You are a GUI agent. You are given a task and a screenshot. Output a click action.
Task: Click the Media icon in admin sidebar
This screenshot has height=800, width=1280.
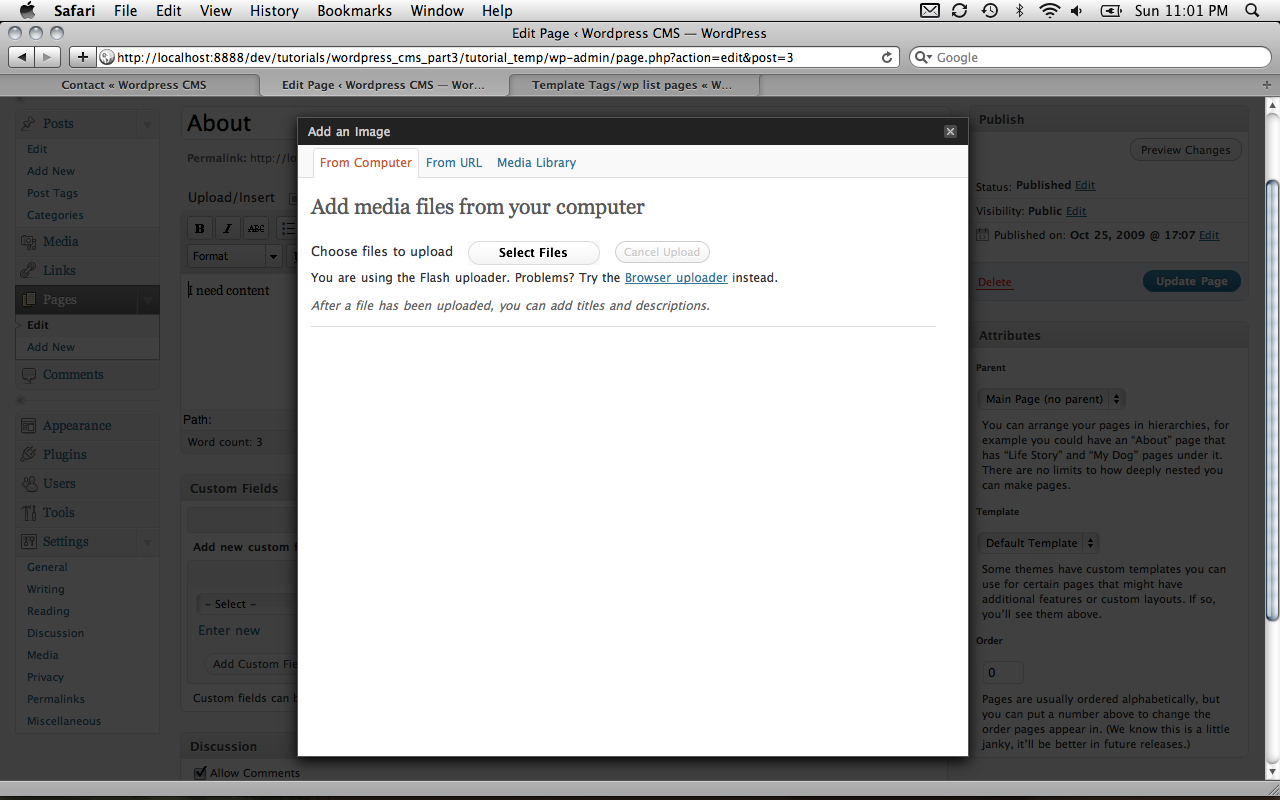pyautogui.click(x=28, y=242)
